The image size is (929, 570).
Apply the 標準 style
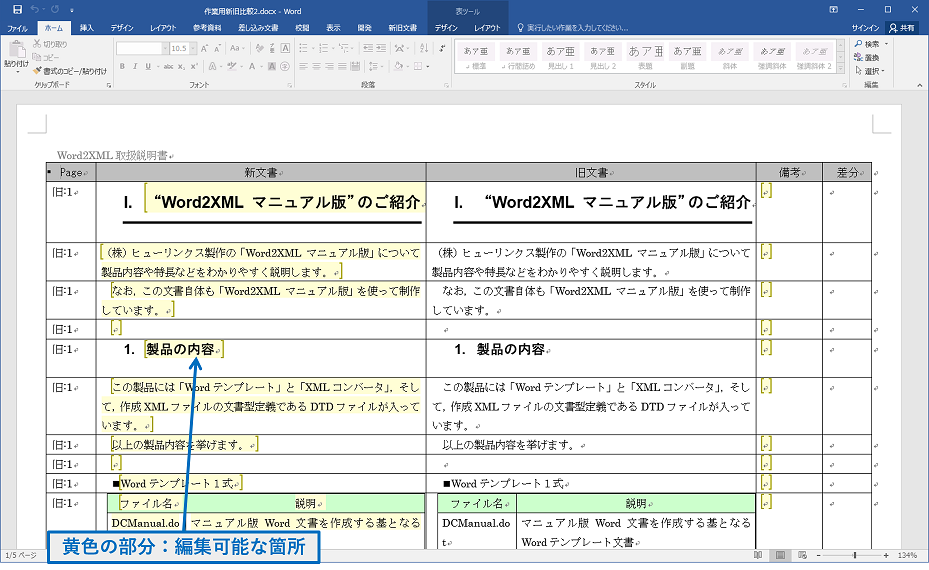[x=476, y=57]
